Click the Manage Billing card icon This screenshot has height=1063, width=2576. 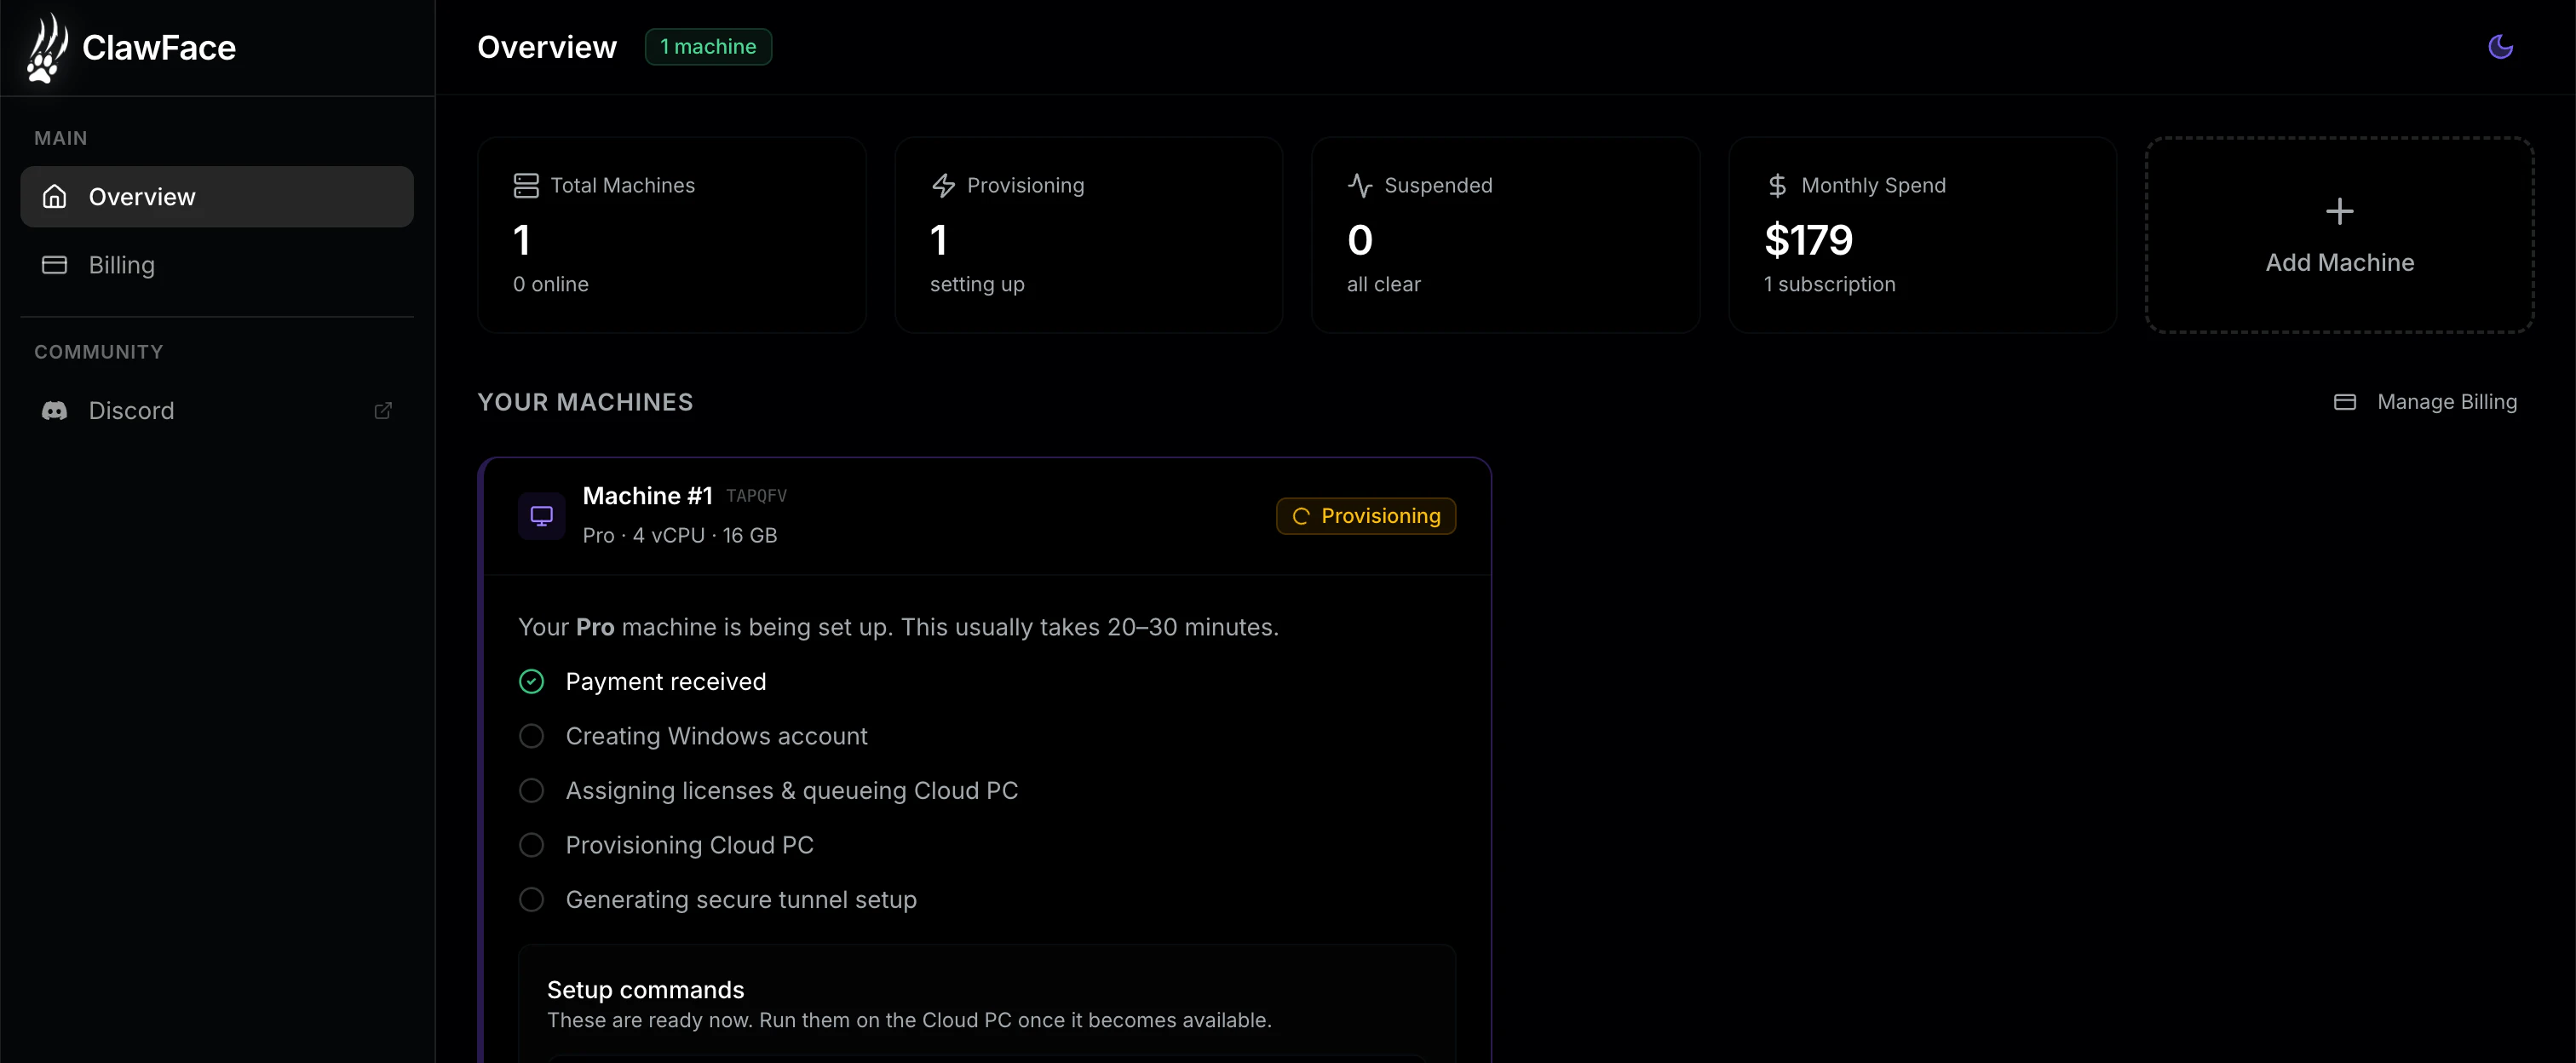coord(2344,402)
